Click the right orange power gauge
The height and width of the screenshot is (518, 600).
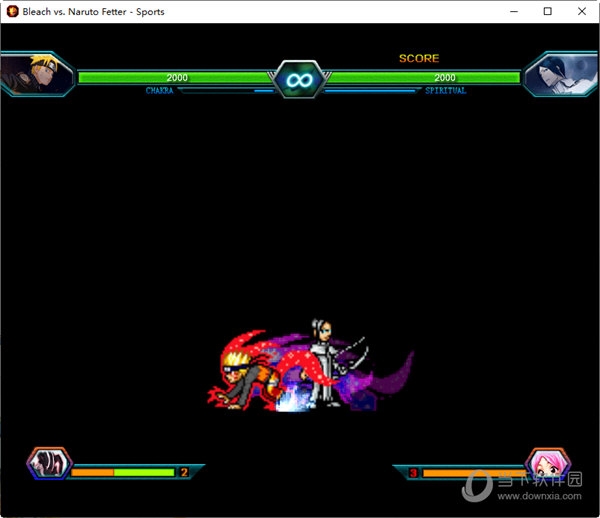474,473
